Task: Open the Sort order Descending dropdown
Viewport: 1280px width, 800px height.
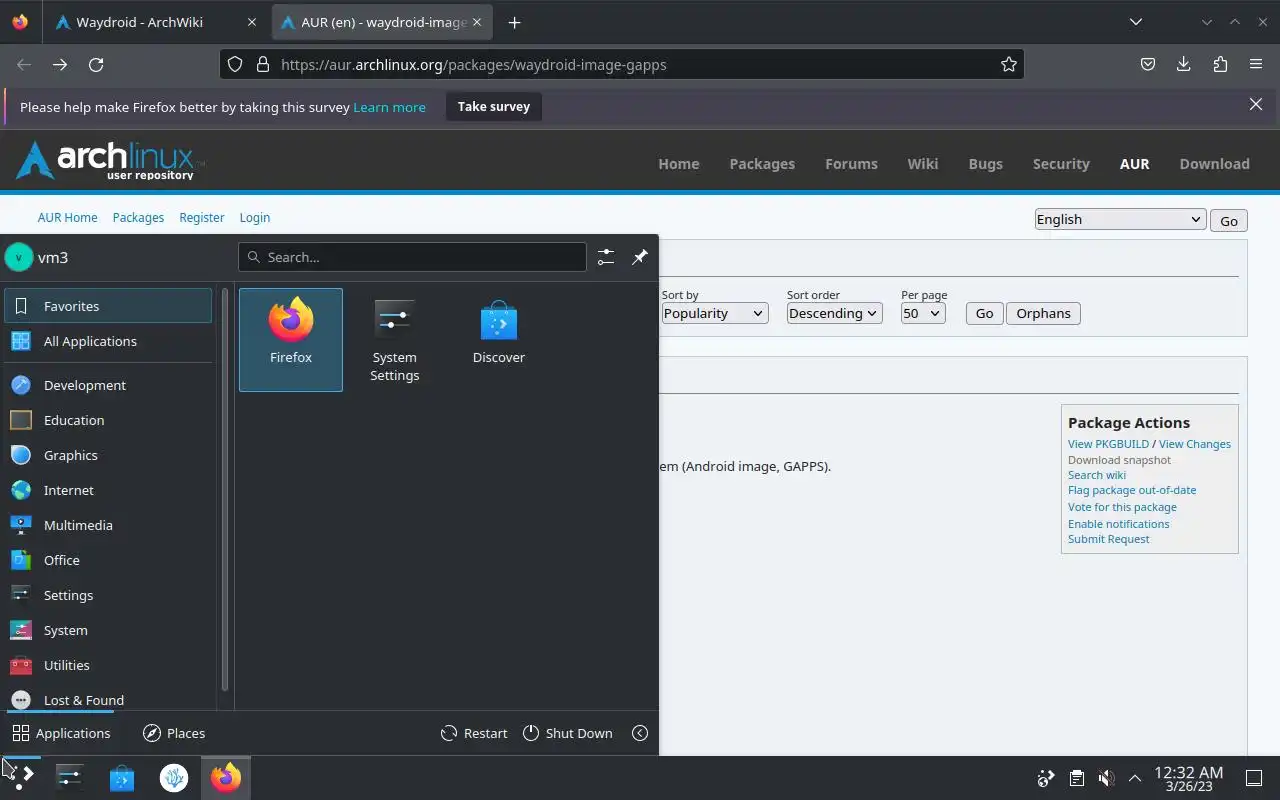Action: click(834, 313)
